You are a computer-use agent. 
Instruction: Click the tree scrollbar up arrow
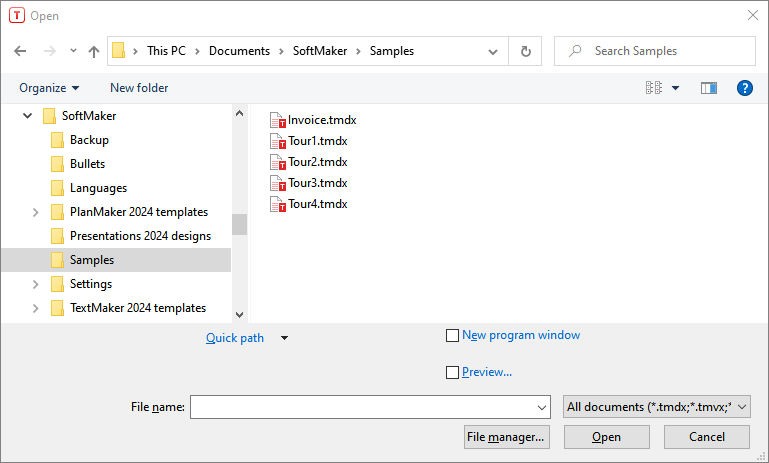(x=239, y=113)
